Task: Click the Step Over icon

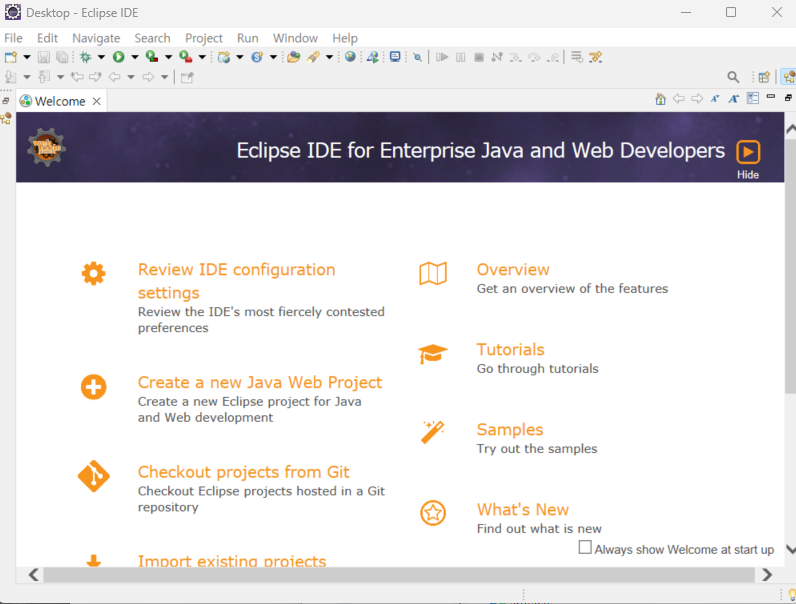Action: (x=534, y=57)
